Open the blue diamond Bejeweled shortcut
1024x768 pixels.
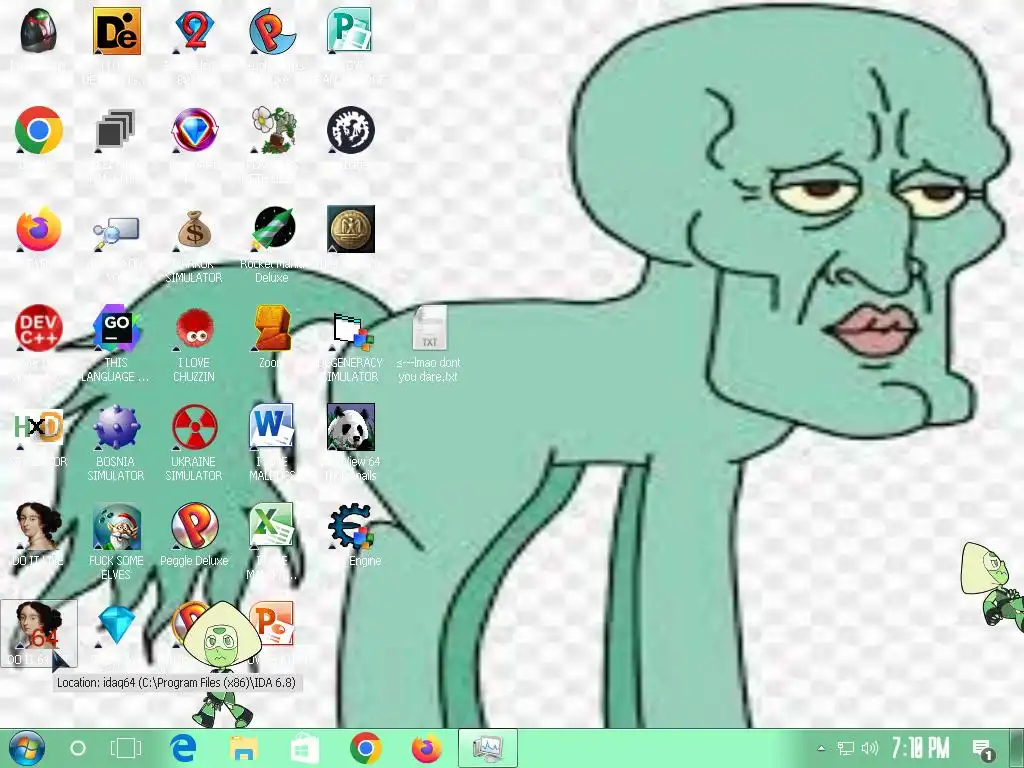(116, 626)
